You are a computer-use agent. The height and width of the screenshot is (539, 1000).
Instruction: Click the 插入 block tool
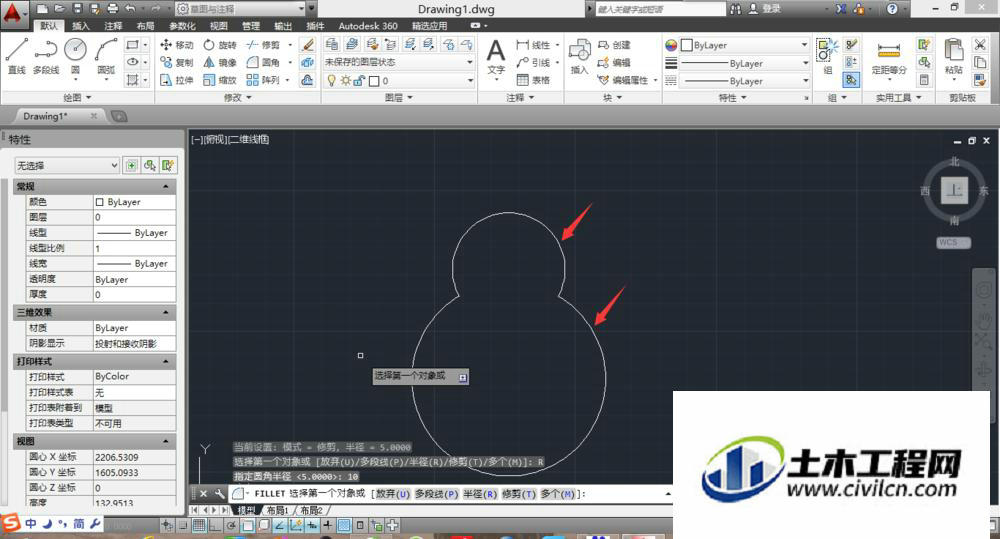(x=579, y=56)
